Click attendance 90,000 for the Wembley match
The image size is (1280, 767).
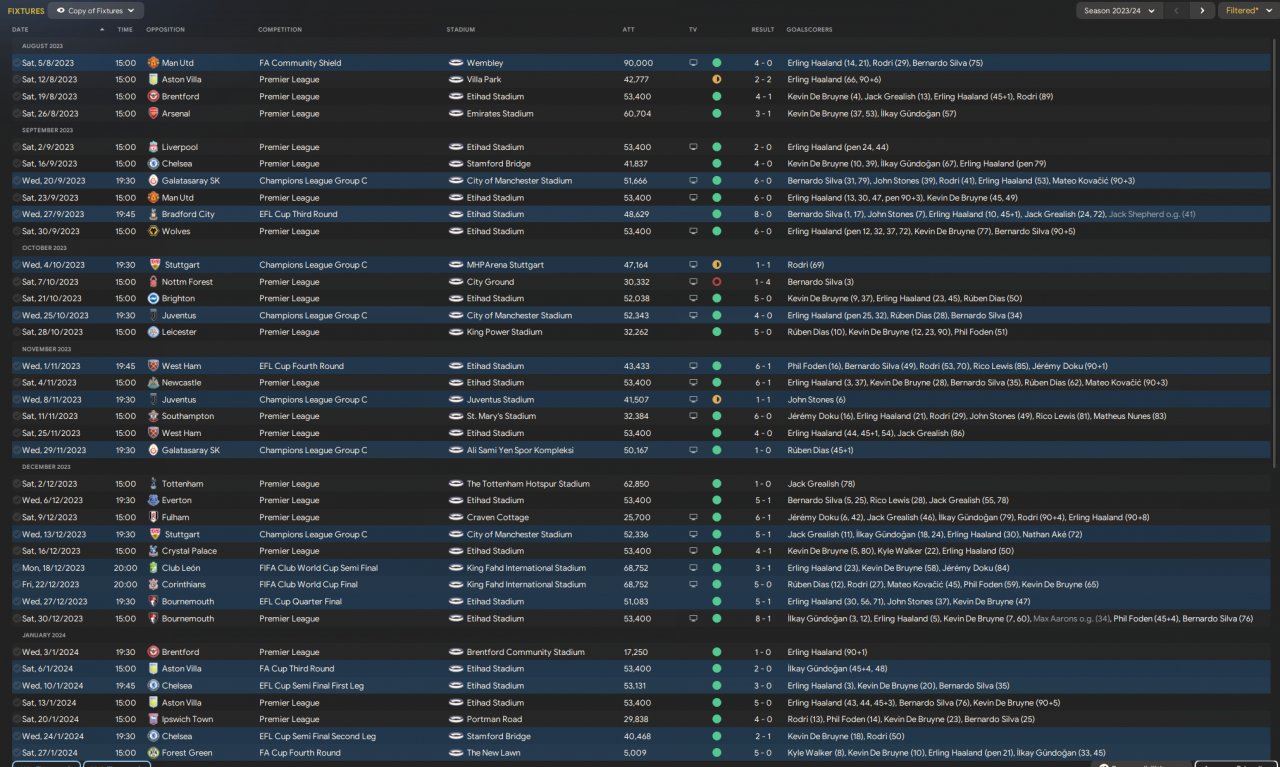[637, 63]
